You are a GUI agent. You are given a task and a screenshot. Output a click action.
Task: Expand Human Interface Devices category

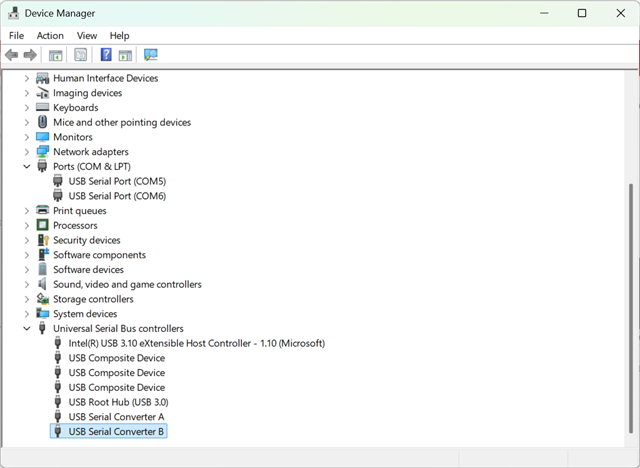(27, 78)
